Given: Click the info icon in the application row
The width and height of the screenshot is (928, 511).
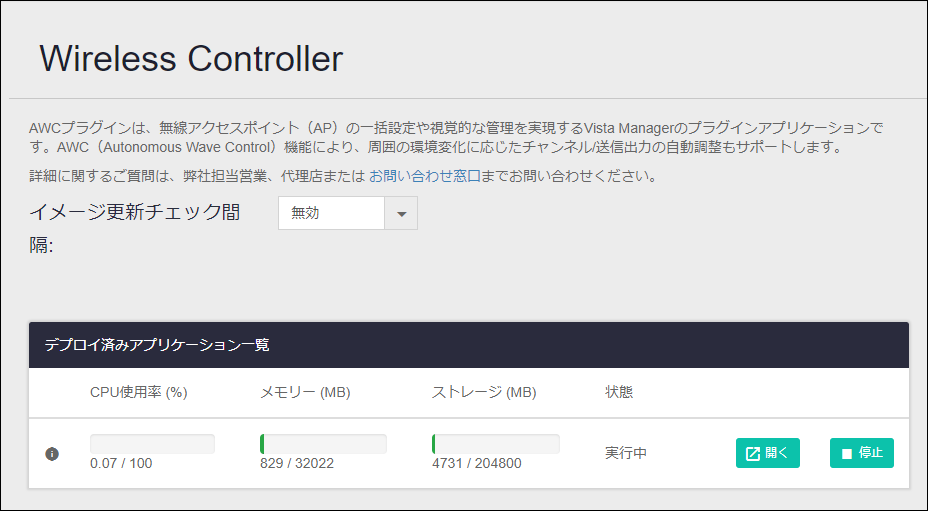Looking at the screenshot, I should pyautogui.click(x=52, y=454).
